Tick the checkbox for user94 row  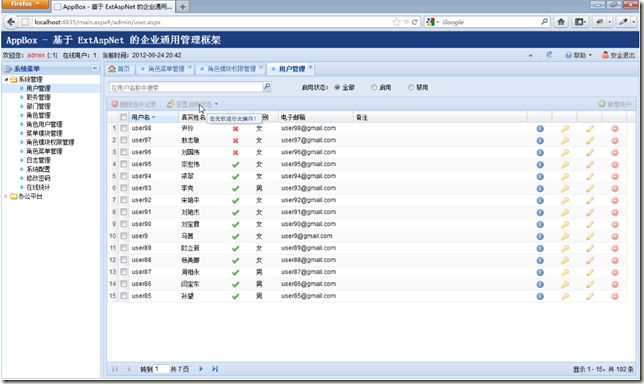pos(124,176)
